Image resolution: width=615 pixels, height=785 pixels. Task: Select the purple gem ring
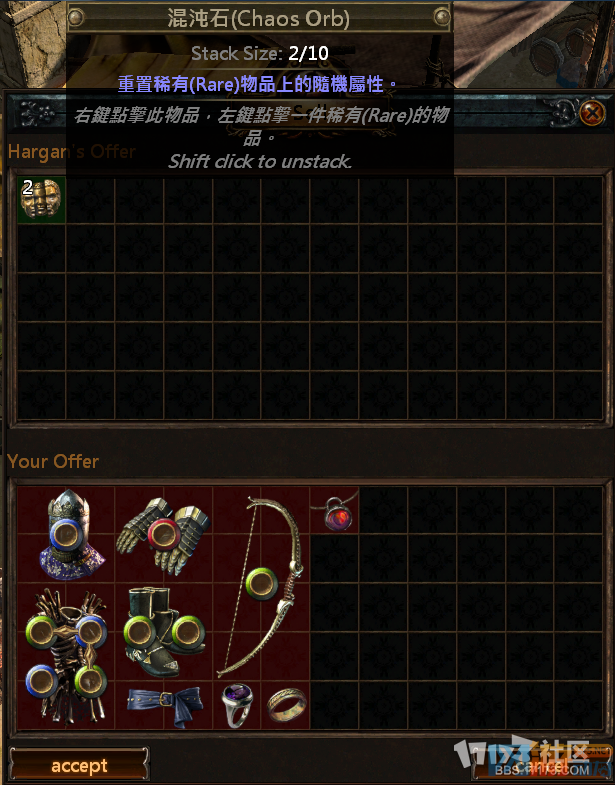tap(237, 705)
